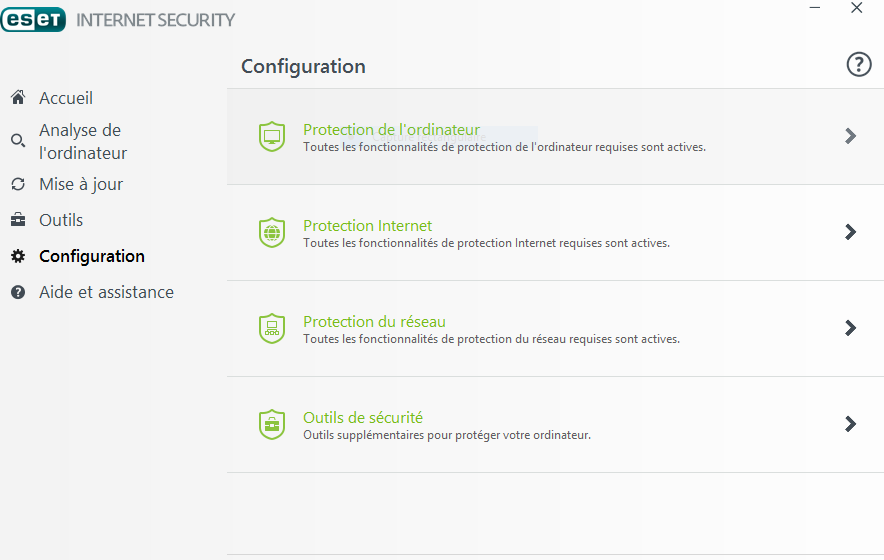Expand Outils de sécurité using its chevron
884x560 pixels.
(x=851, y=424)
